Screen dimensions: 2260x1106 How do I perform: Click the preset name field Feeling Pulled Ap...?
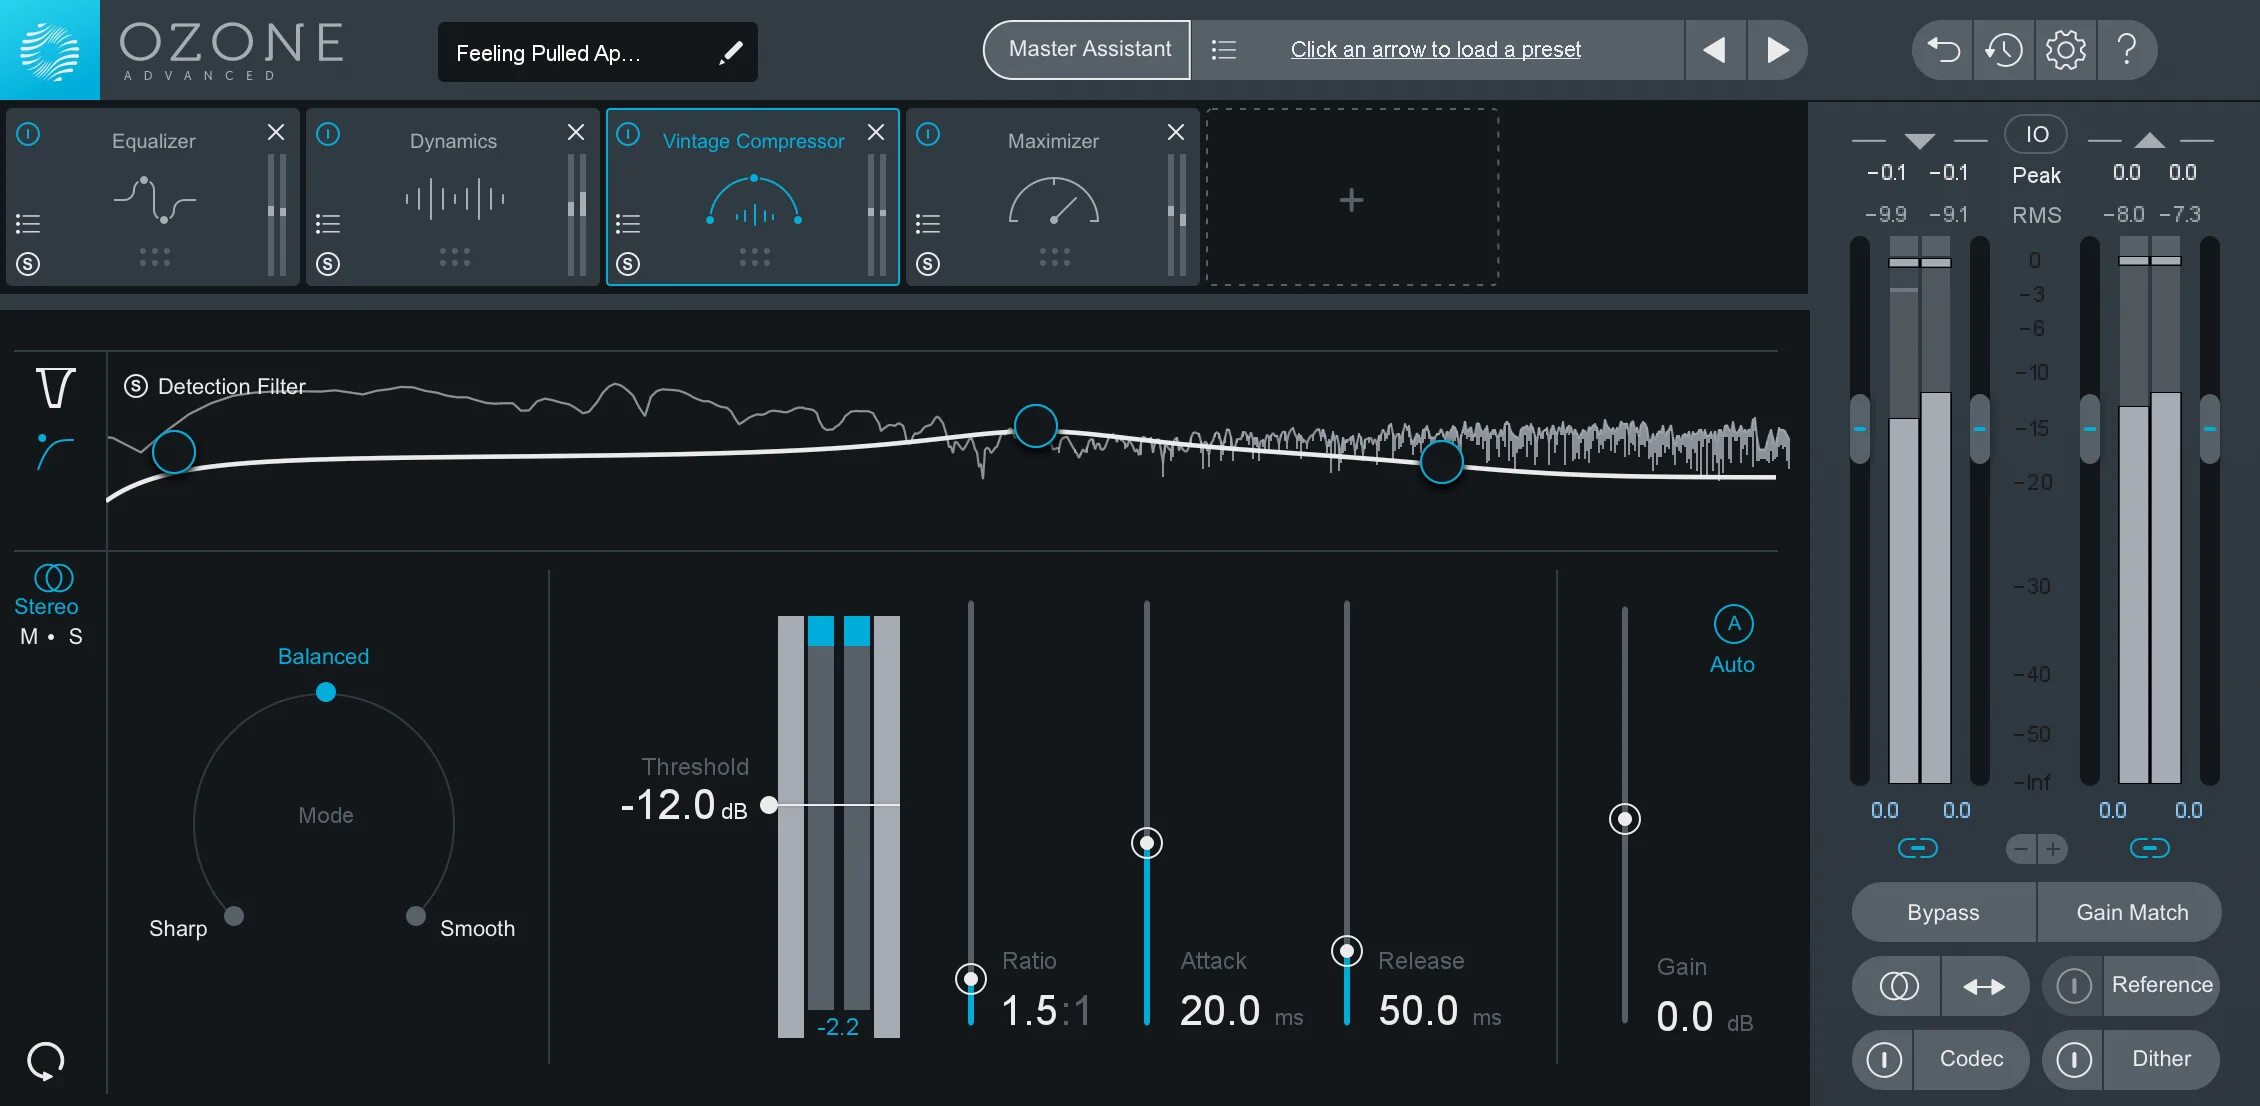pos(597,52)
